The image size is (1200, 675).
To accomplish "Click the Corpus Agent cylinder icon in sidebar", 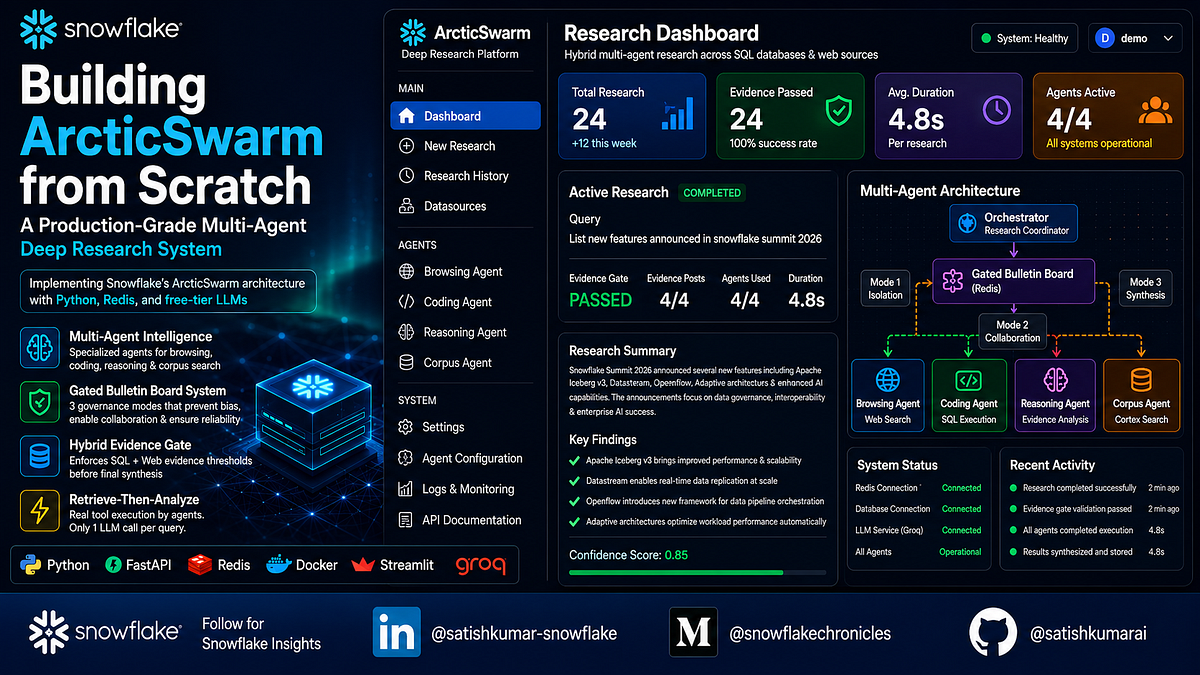I will tap(406, 363).
